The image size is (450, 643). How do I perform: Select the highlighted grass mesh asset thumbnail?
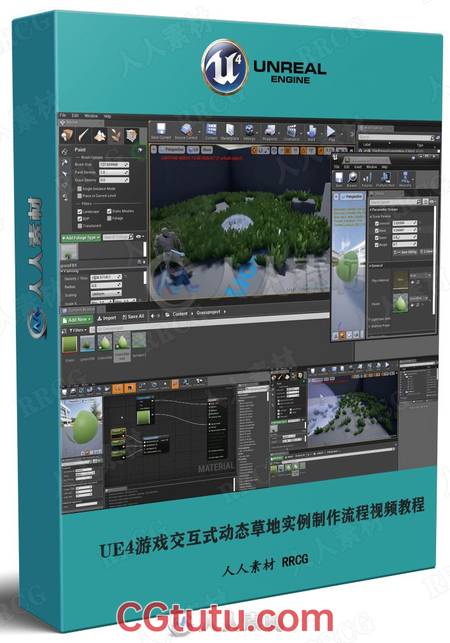click(x=122, y=346)
